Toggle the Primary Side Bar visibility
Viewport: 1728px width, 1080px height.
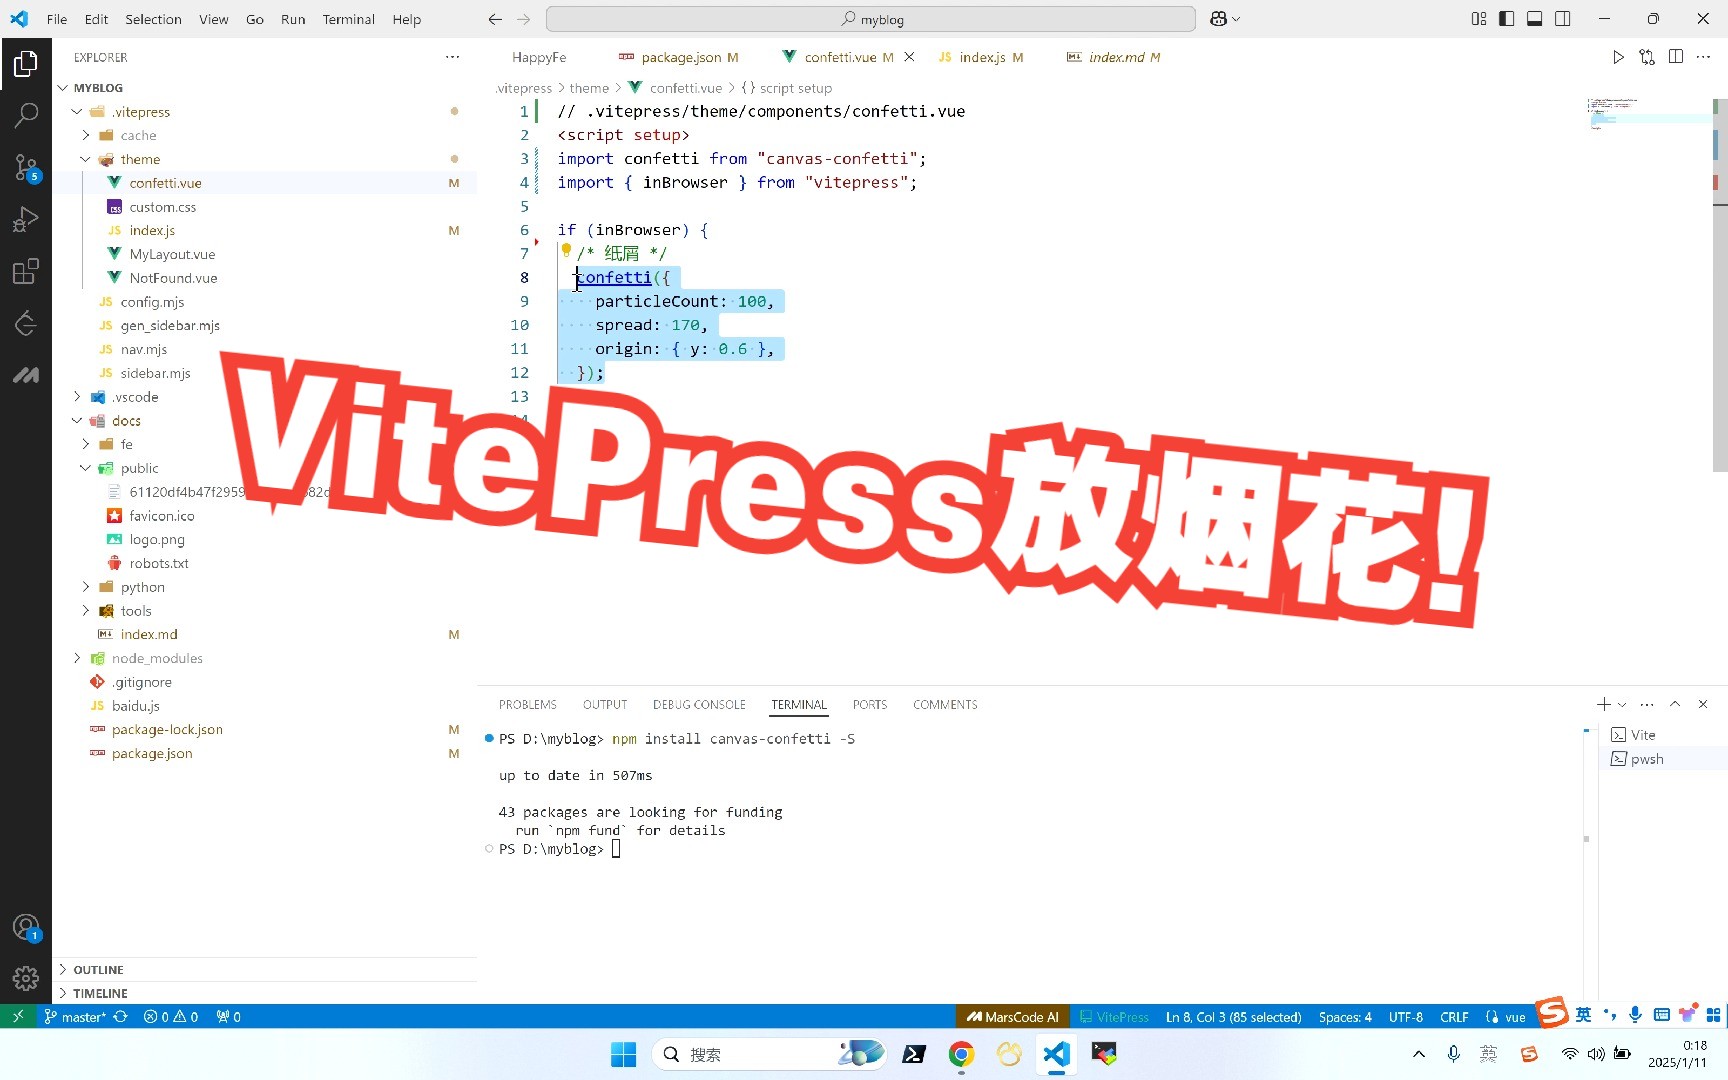point(1507,19)
